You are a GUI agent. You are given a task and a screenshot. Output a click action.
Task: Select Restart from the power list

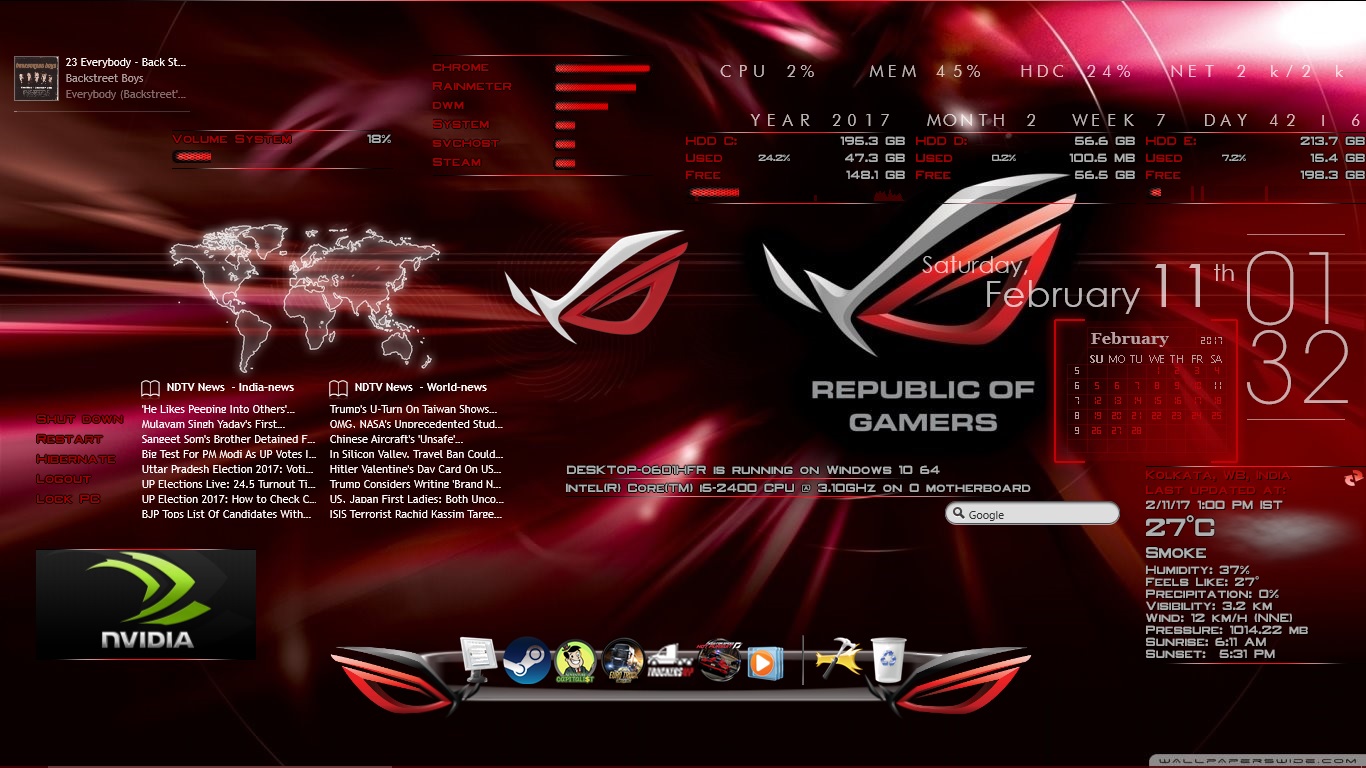coord(69,439)
